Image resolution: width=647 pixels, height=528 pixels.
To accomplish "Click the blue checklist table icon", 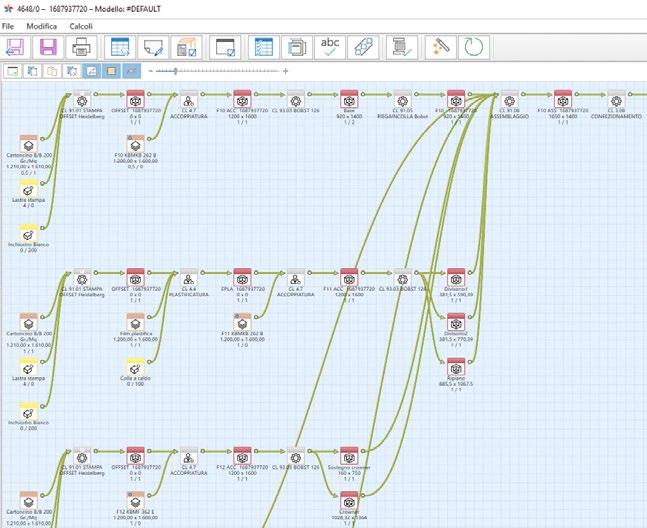I will [264, 47].
